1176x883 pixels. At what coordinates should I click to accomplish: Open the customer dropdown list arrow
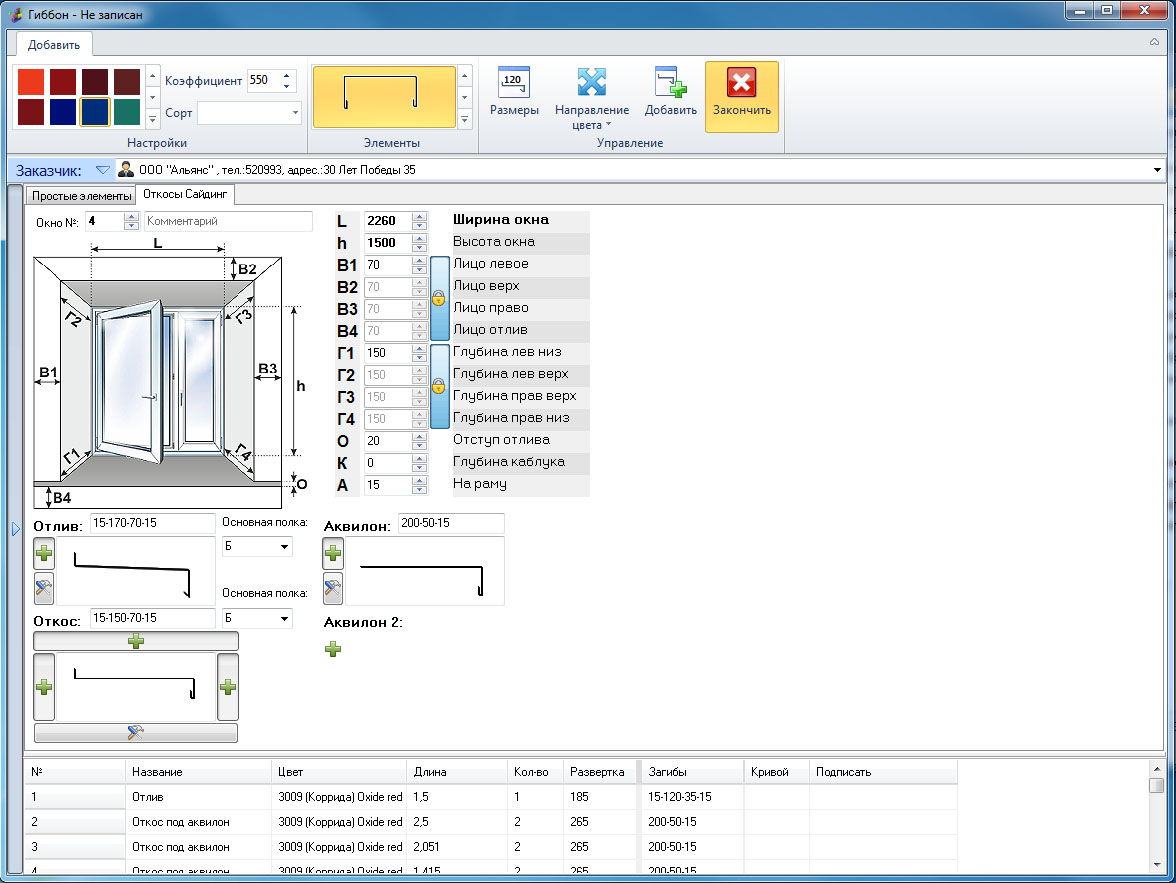click(x=1156, y=170)
